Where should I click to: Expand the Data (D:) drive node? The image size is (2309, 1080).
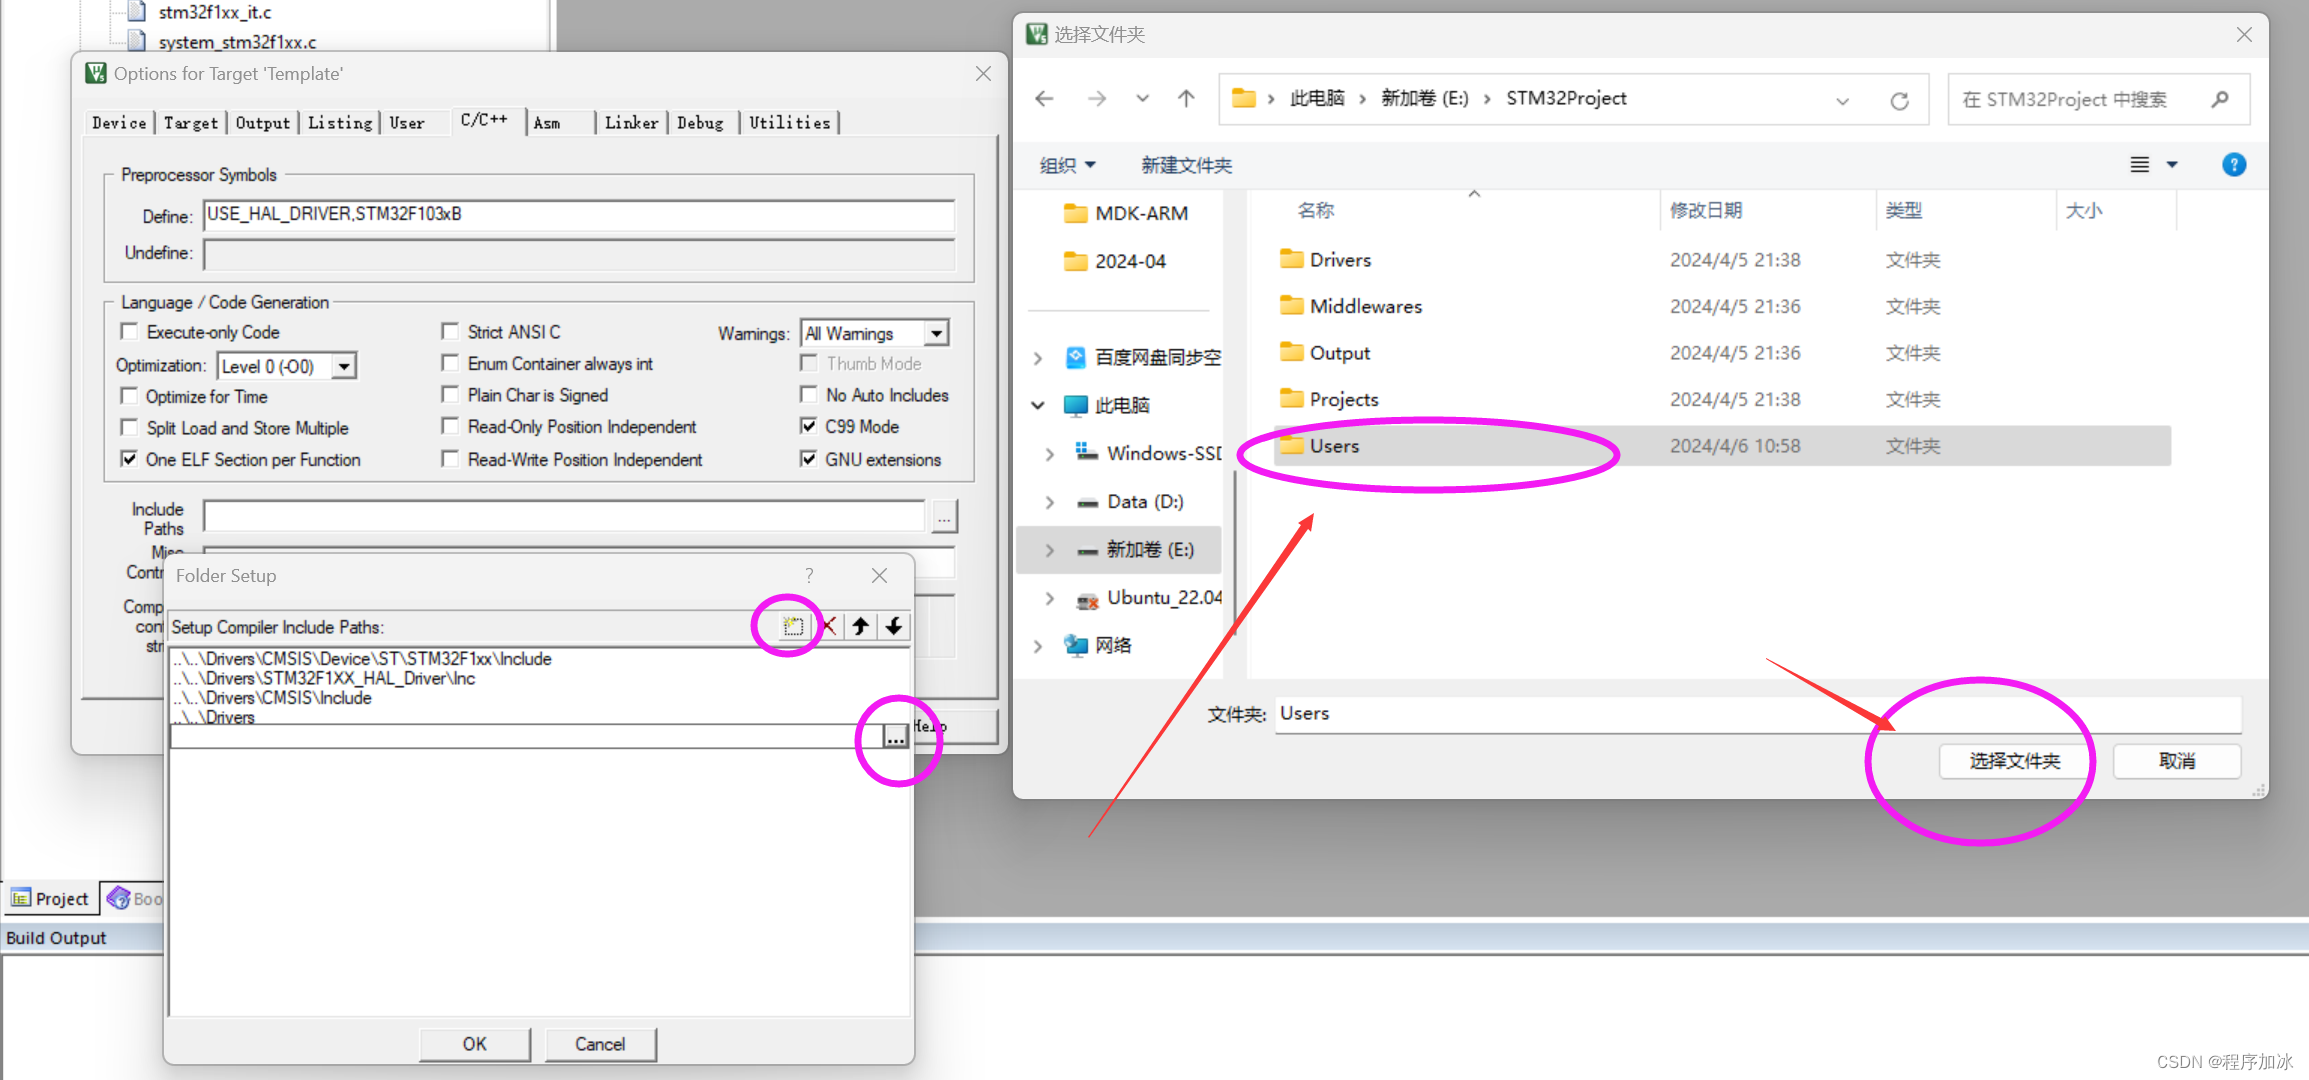click(x=1049, y=502)
